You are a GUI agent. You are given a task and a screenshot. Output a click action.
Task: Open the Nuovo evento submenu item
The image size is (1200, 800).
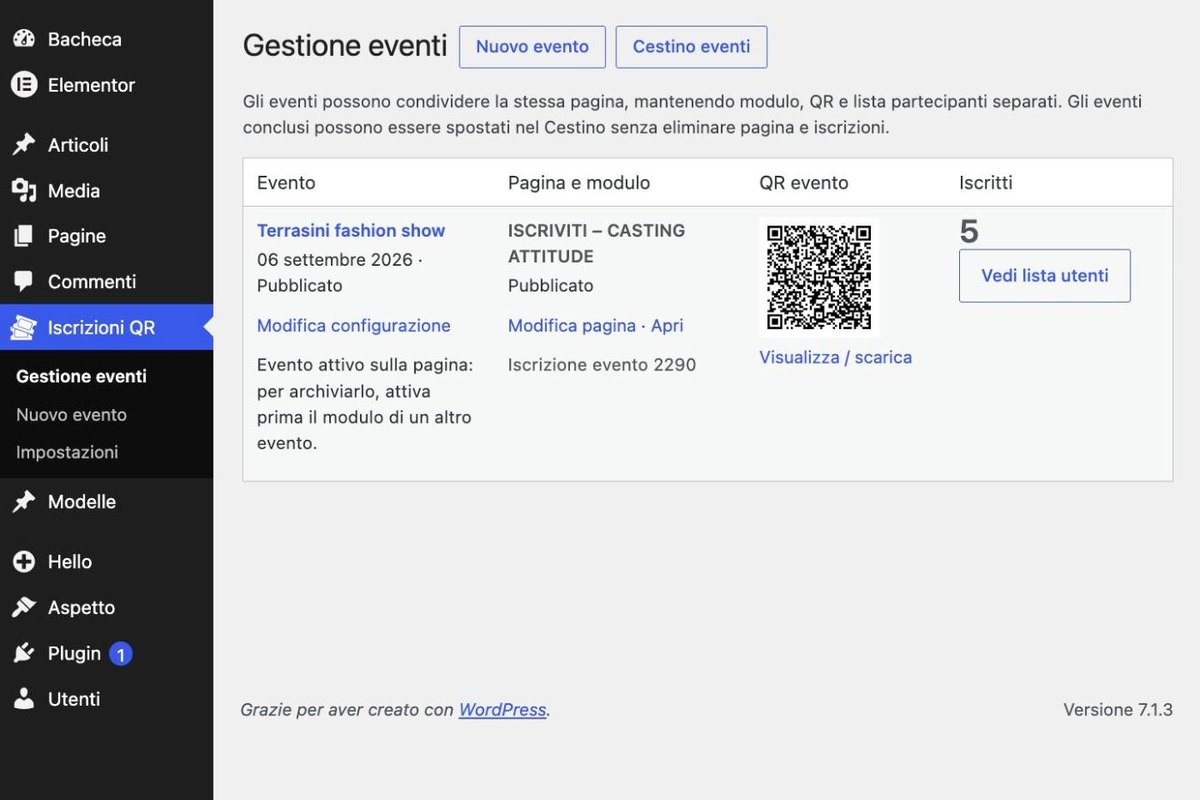(71, 414)
